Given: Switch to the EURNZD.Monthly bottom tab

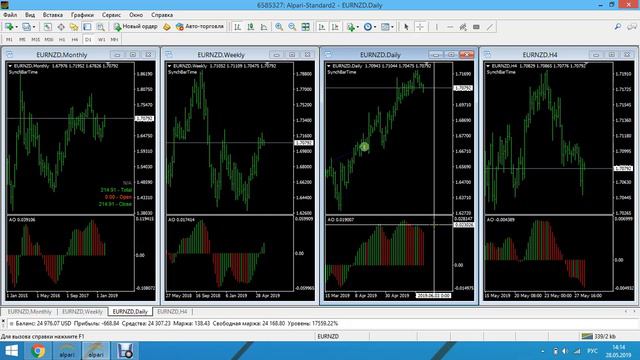Looking at the screenshot, I should (29, 311).
